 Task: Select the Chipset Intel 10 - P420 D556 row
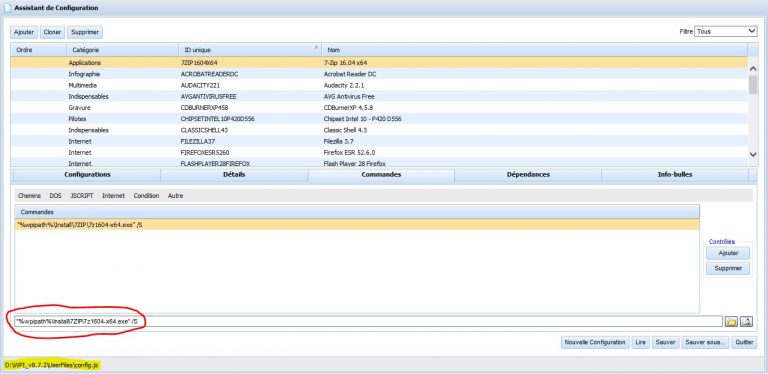[379, 119]
